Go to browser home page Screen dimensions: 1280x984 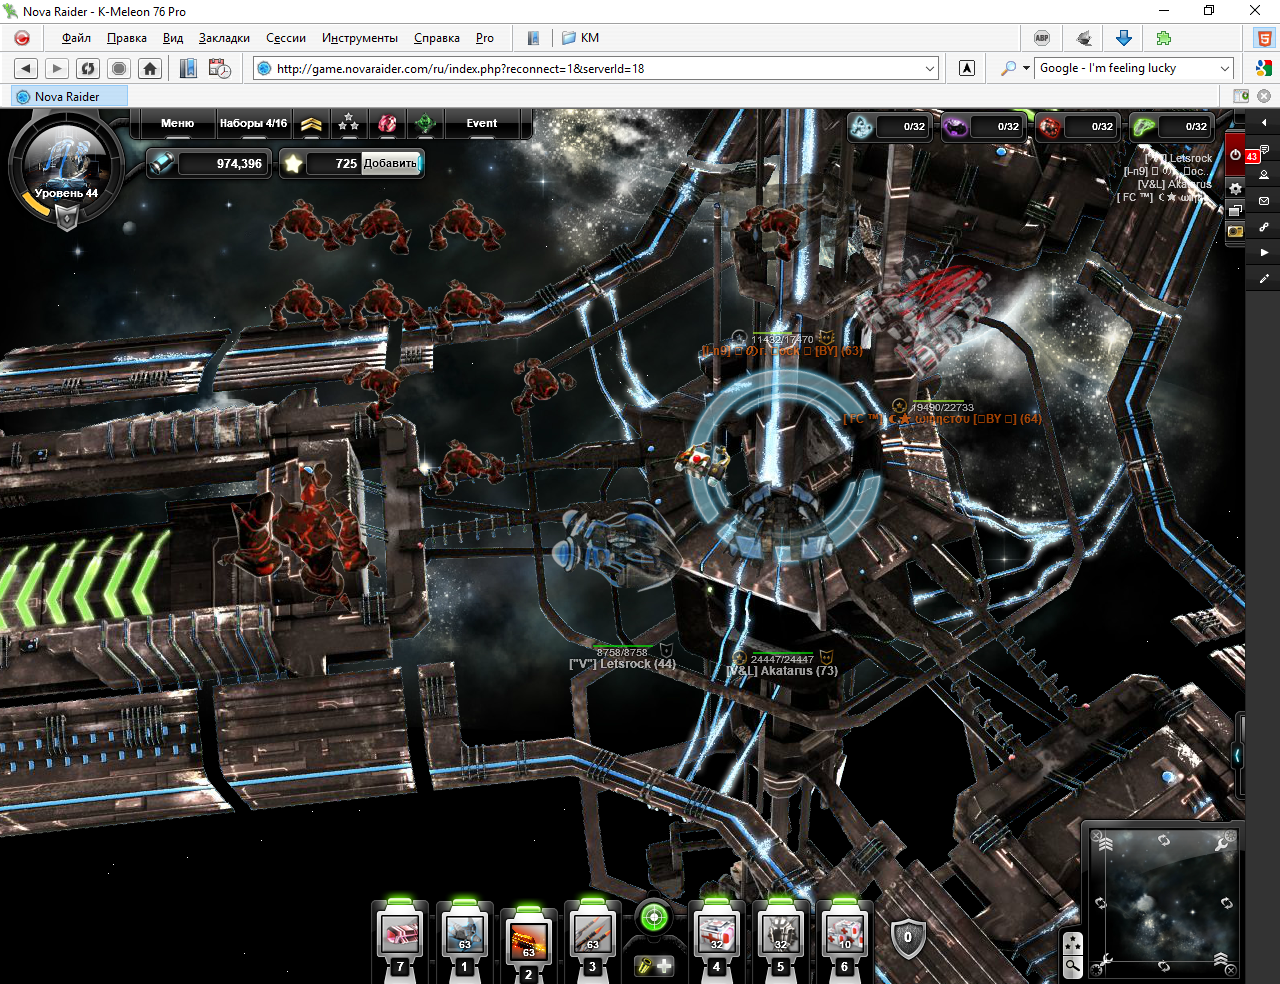150,68
